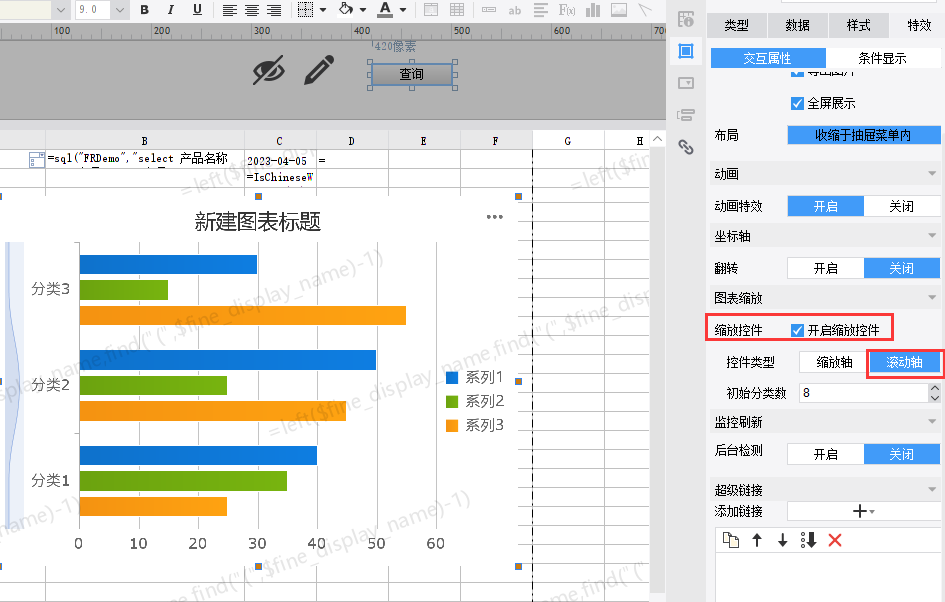
Task: Click the data column icon in cell A1
Action: [x=37, y=159]
